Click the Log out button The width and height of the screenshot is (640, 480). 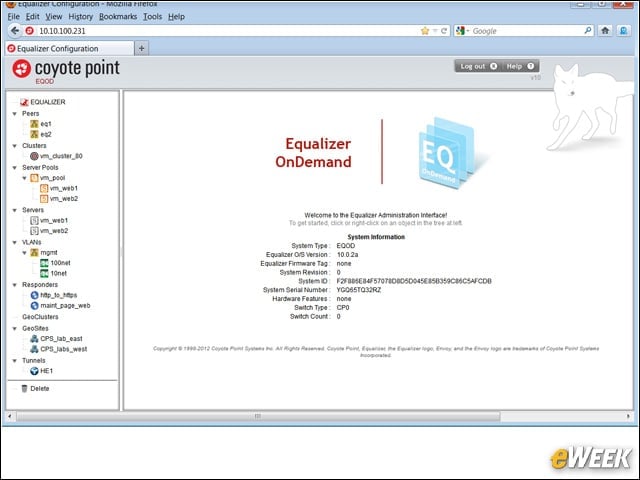coord(478,66)
